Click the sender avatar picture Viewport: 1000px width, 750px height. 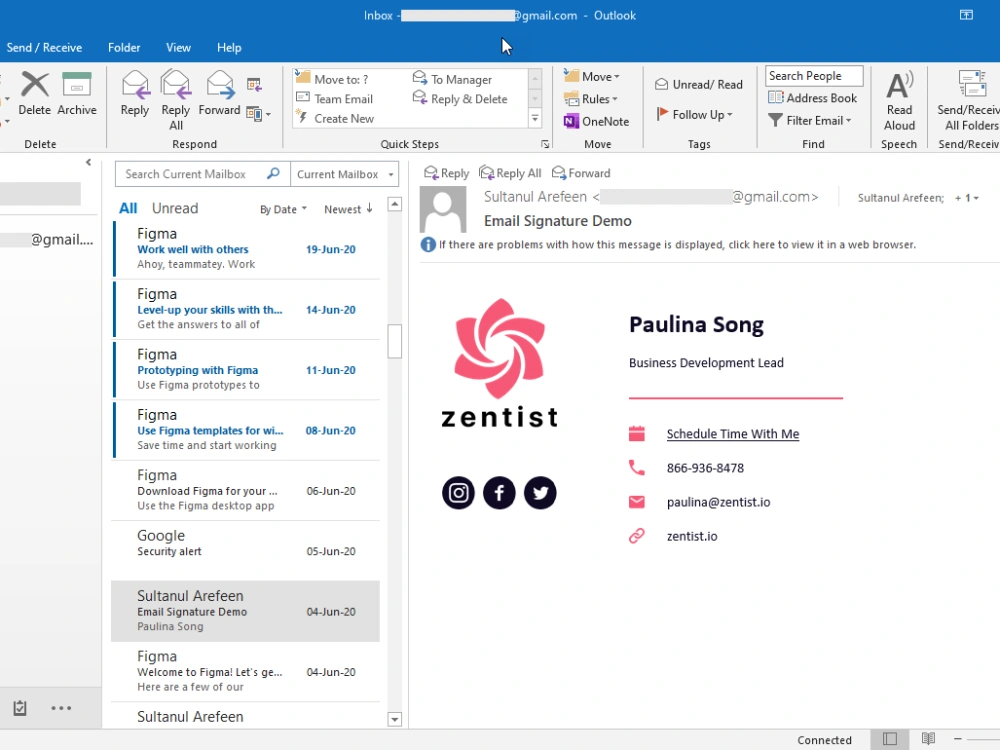tap(443, 210)
